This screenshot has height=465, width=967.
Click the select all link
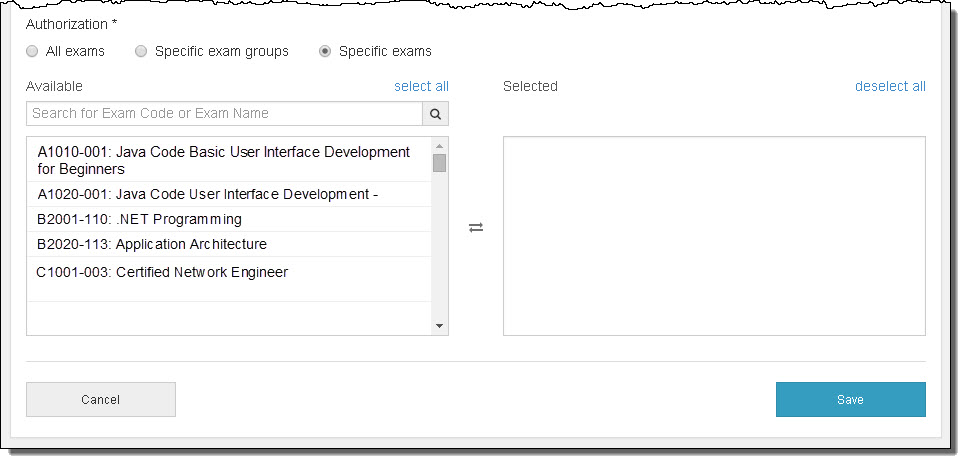(421, 86)
